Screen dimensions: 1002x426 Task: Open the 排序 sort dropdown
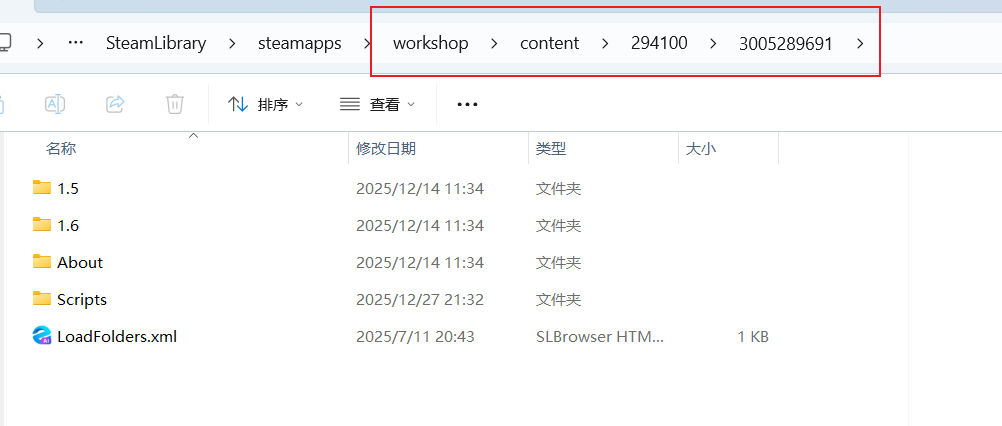pos(265,104)
